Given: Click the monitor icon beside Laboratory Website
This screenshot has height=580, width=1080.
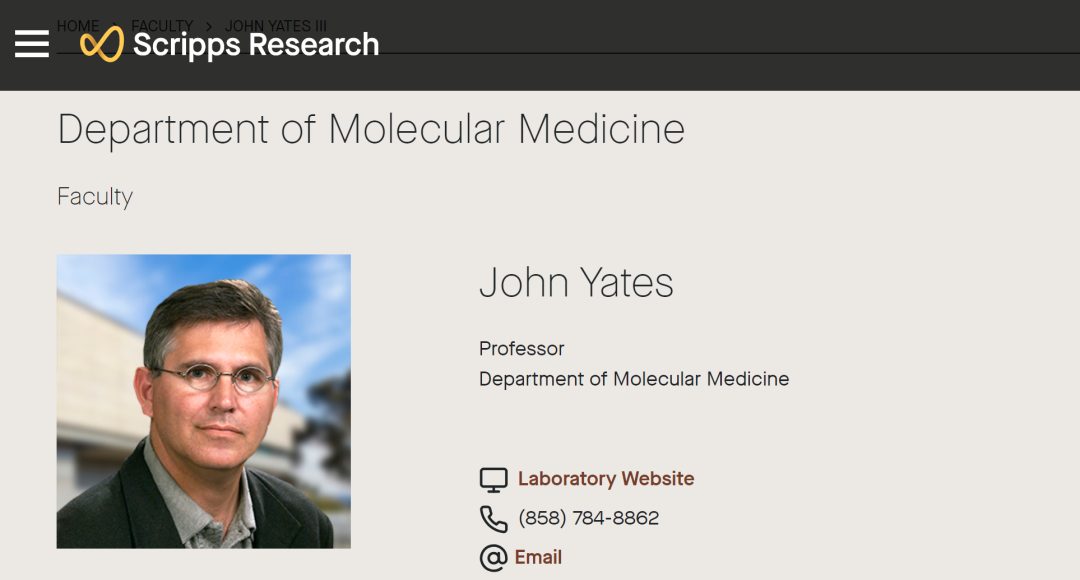Looking at the screenshot, I should (x=493, y=480).
